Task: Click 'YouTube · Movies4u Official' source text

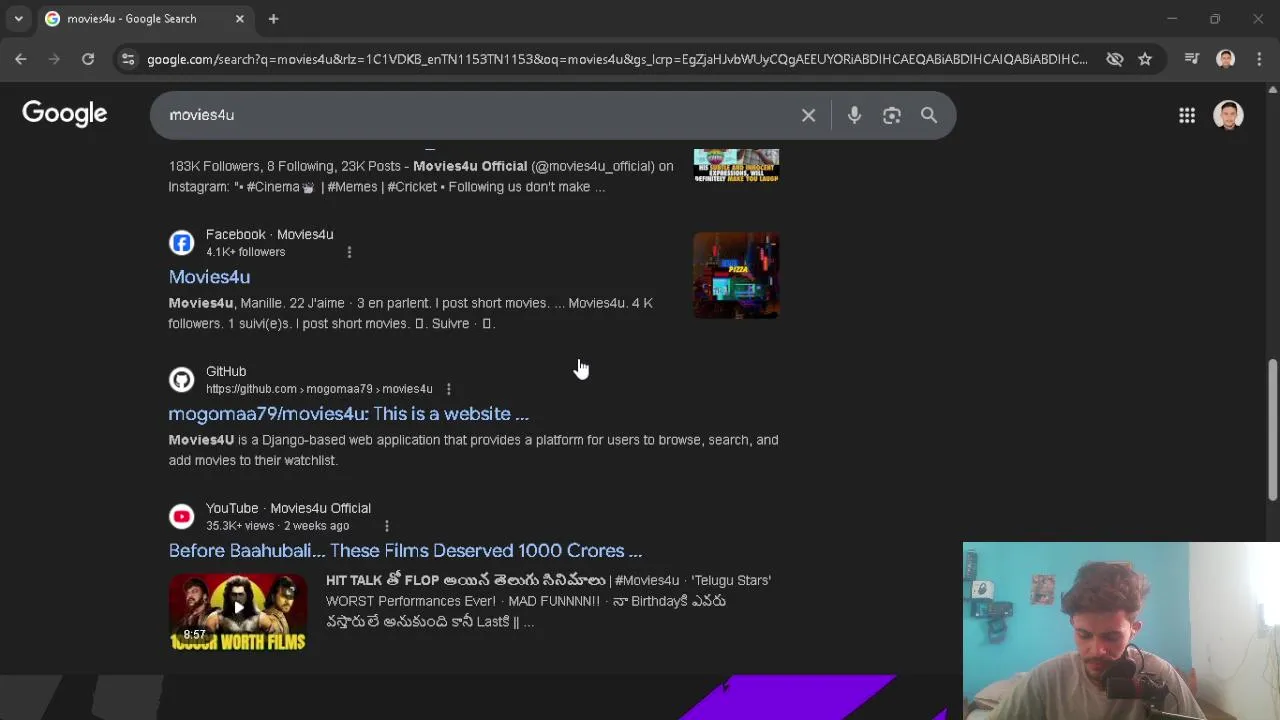Action: 288,508
